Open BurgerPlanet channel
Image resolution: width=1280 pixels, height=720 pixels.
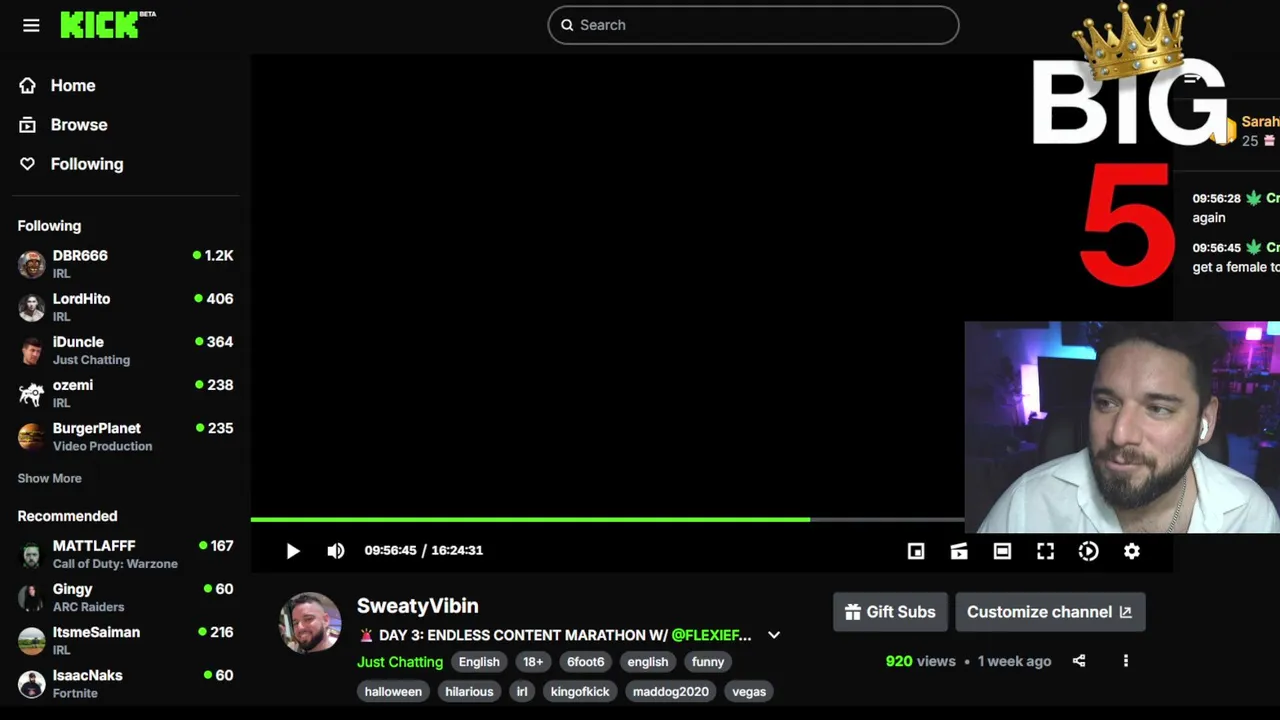tap(125, 436)
